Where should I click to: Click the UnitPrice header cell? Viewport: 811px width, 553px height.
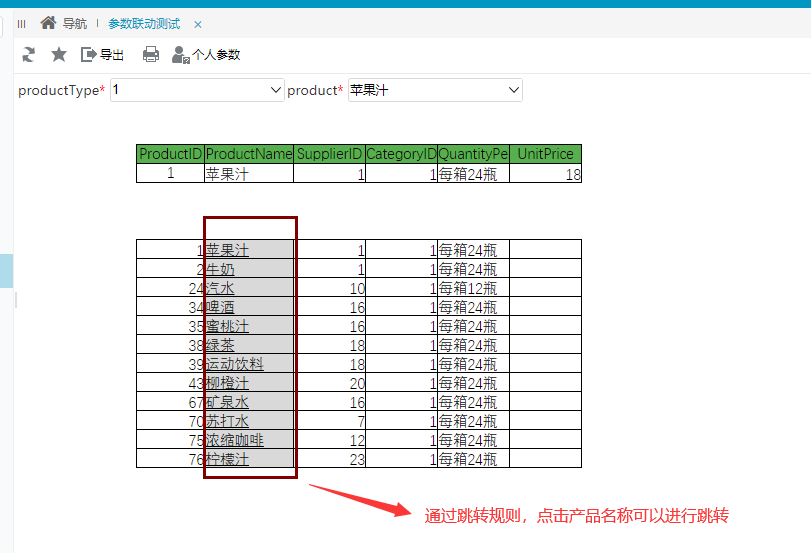(x=546, y=154)
